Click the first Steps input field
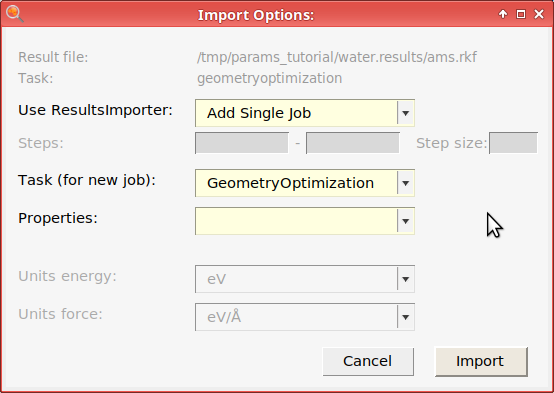This screenshot has width=554, height=393. click(x=242, y=143)
